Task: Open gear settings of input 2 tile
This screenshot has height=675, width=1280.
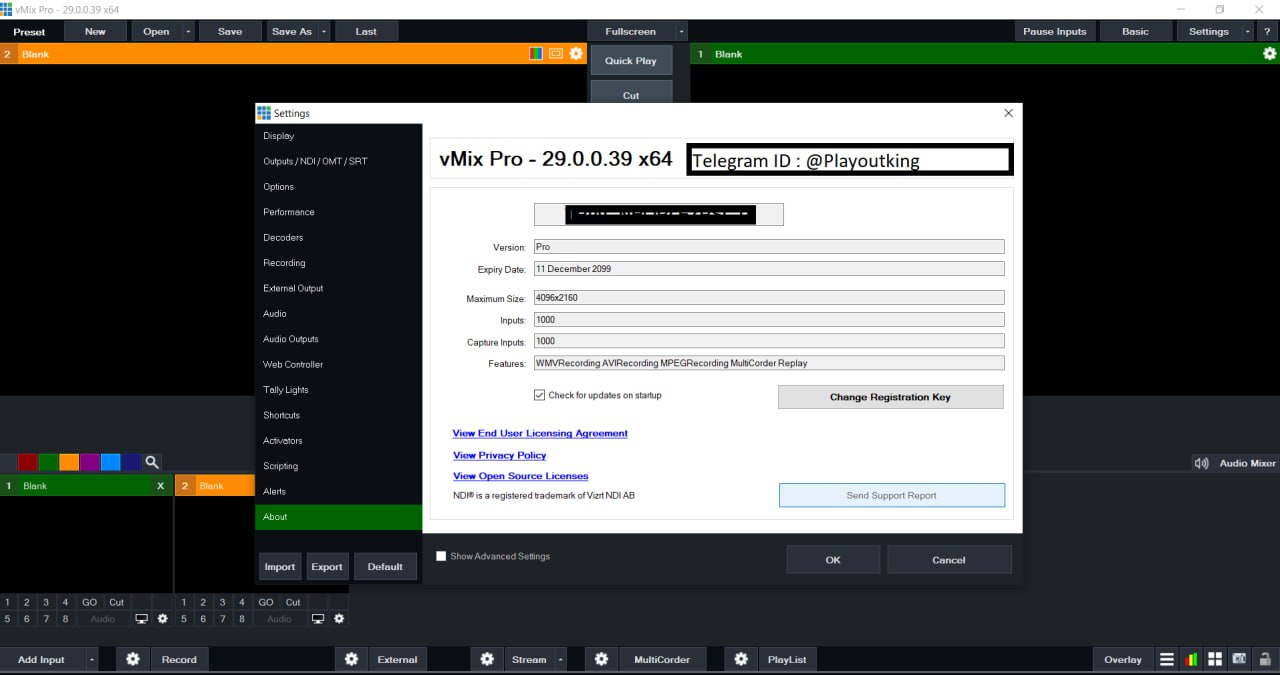Action: pyautogui.click(x=339, y=619)
